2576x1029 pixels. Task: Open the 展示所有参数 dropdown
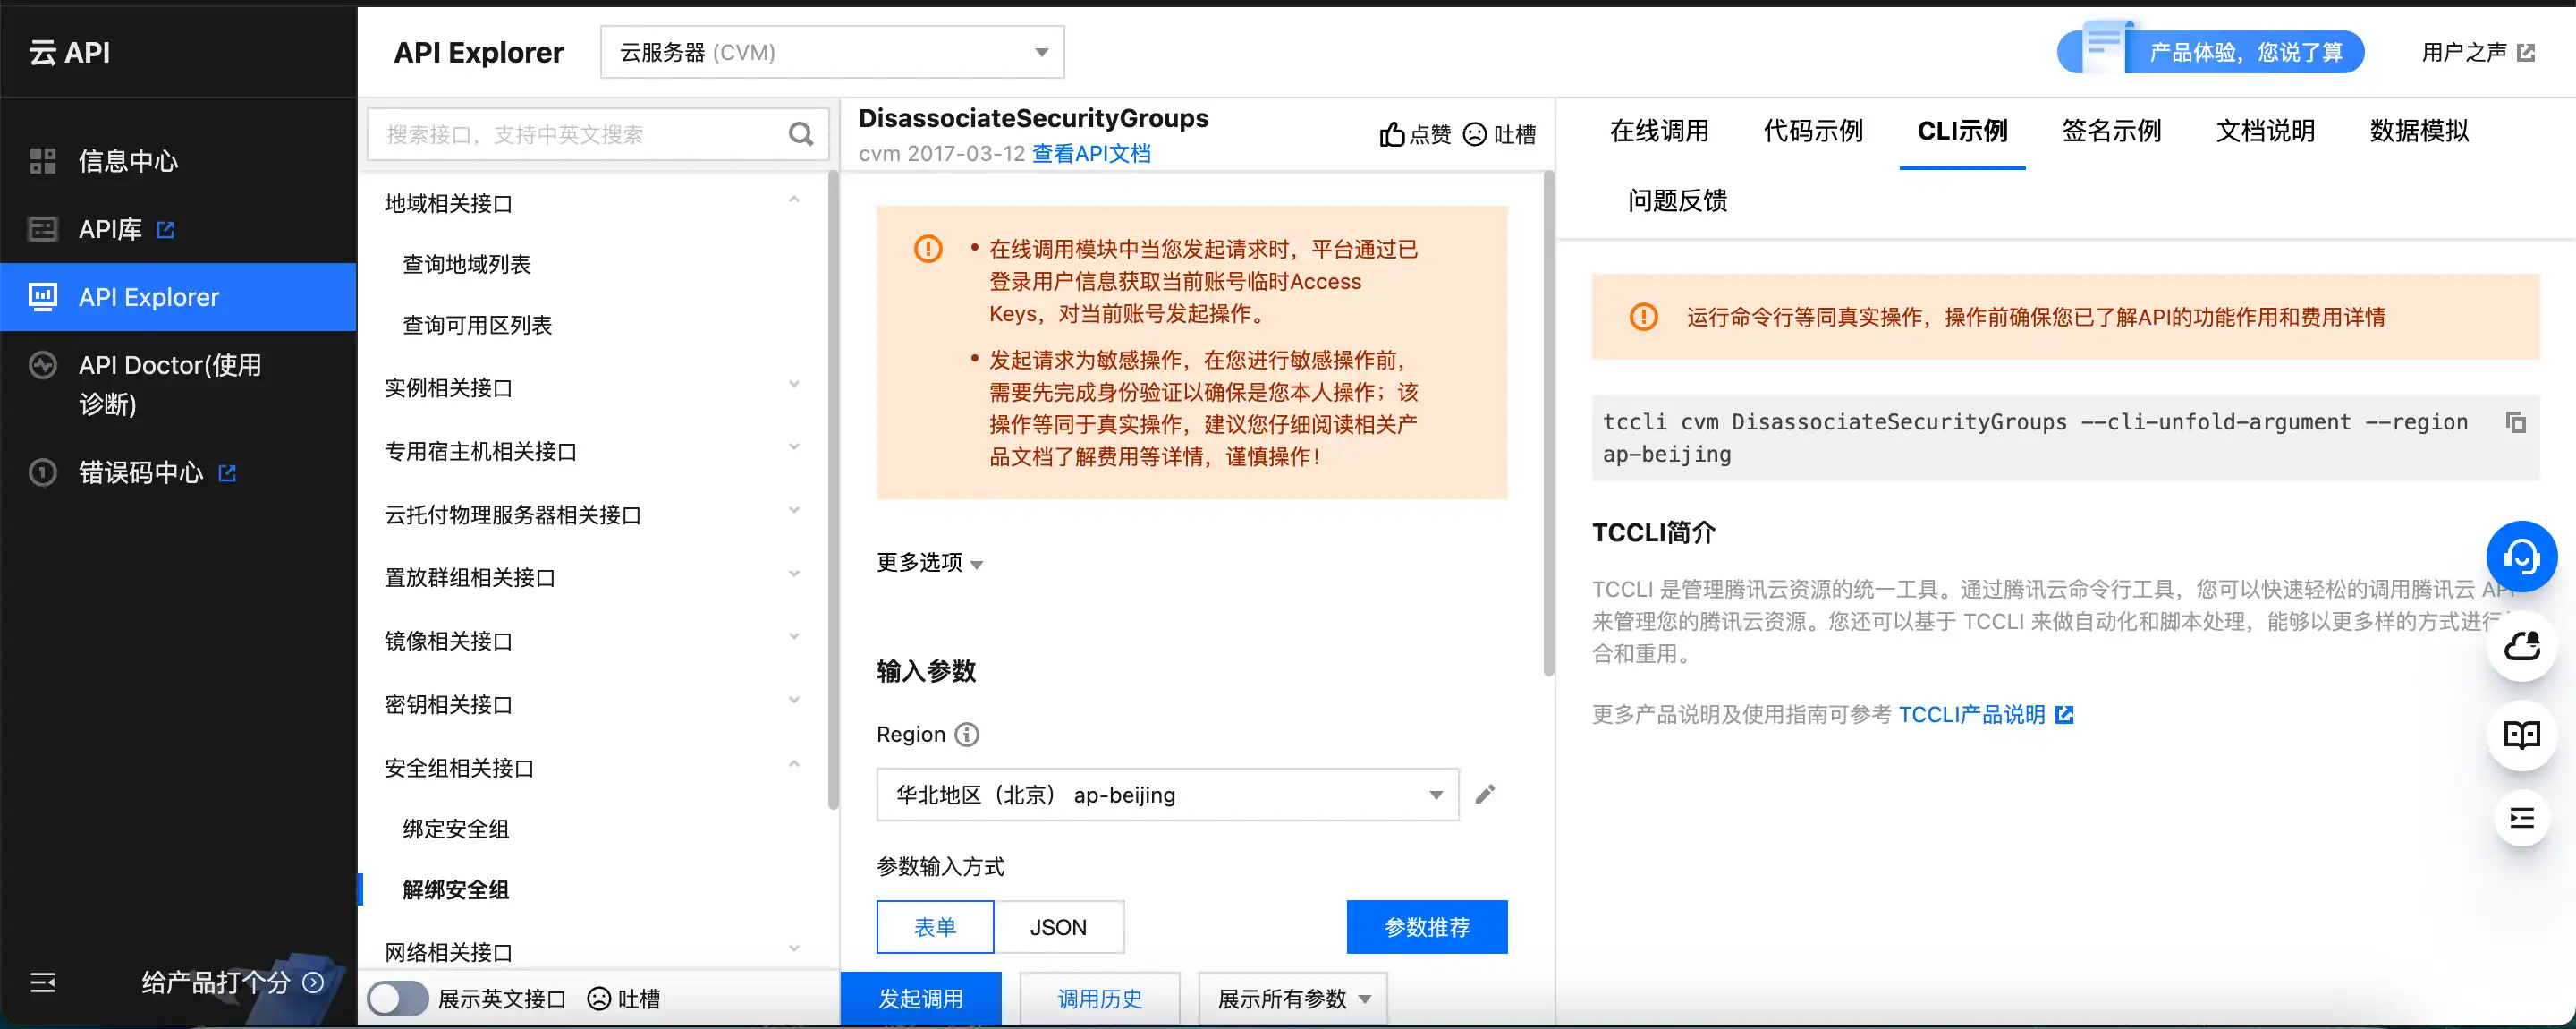pos(1292,999)
